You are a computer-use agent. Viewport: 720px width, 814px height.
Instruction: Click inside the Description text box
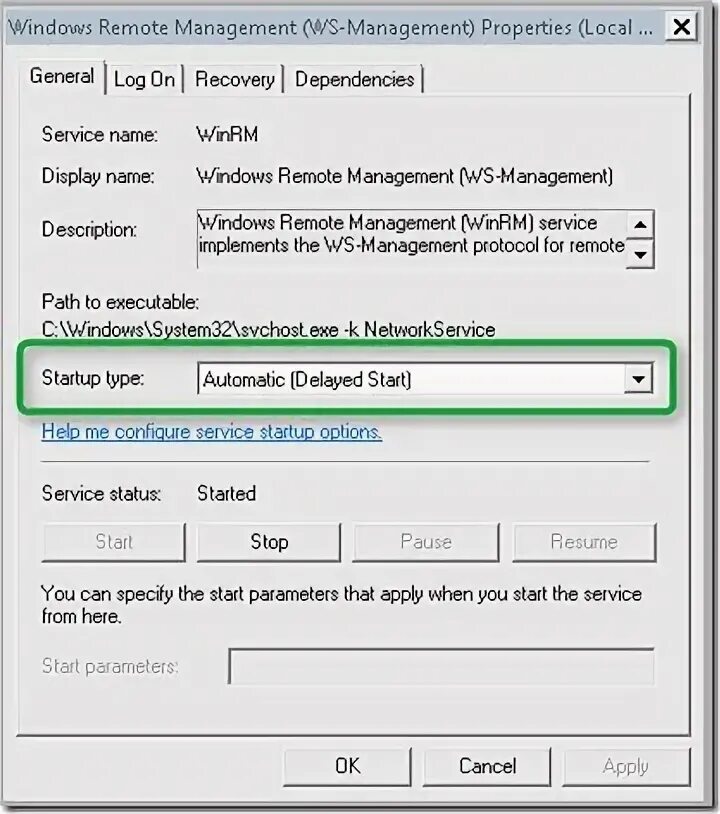[x=411, y=239]
